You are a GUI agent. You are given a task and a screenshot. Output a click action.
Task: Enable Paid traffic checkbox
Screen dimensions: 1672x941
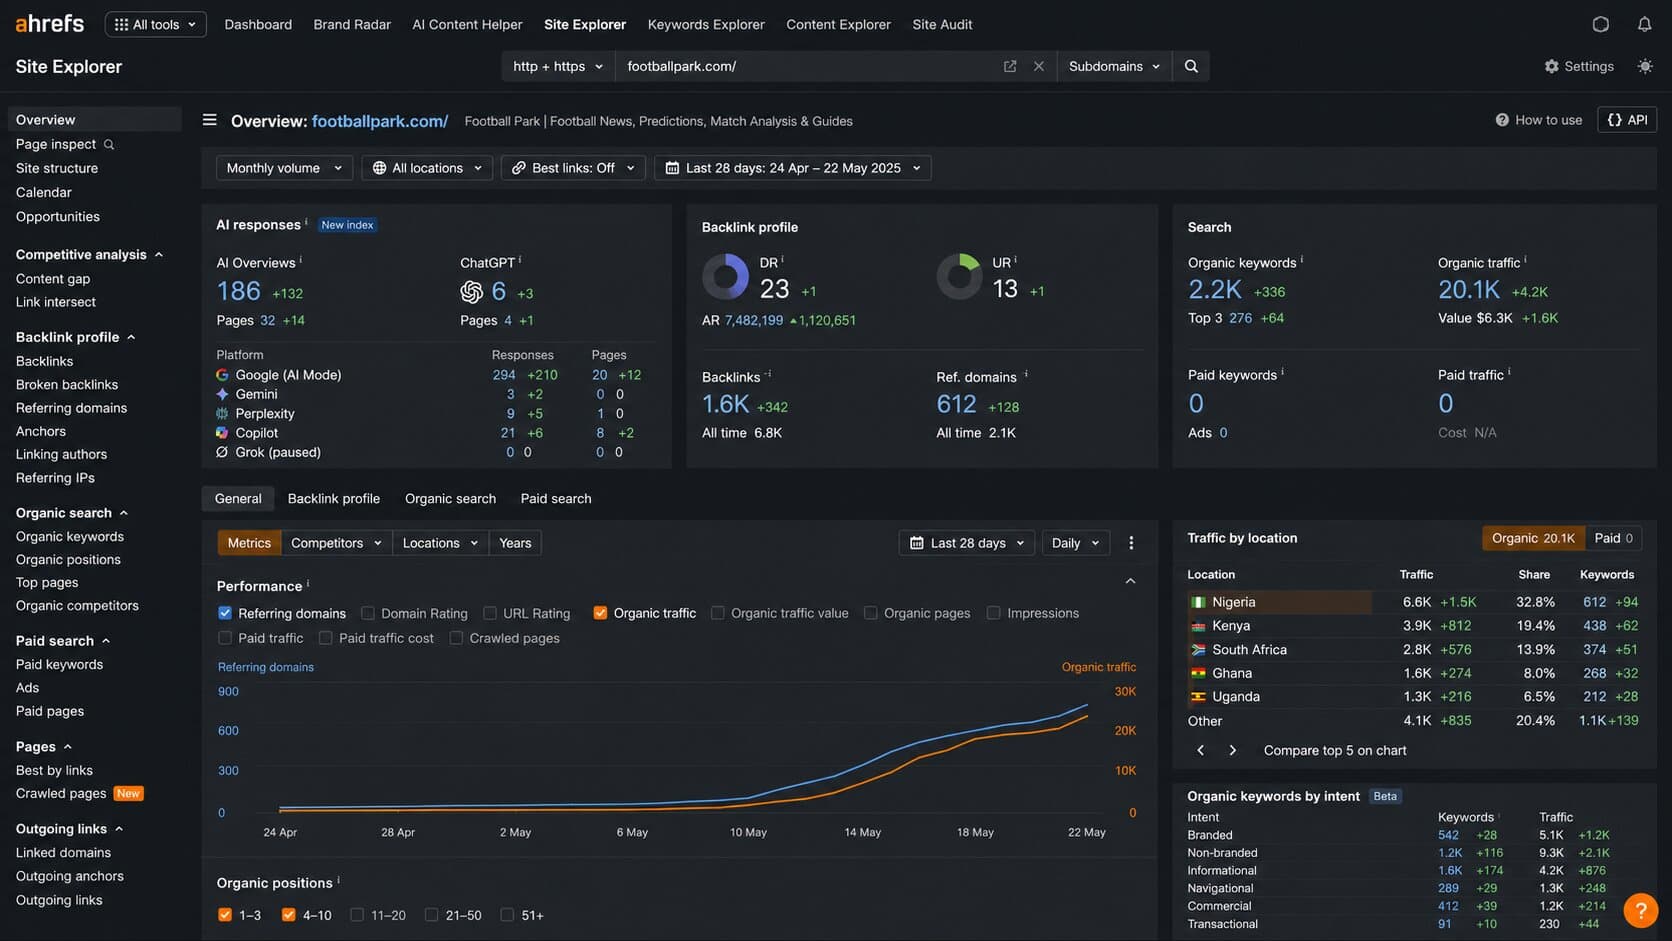point(225,638)
